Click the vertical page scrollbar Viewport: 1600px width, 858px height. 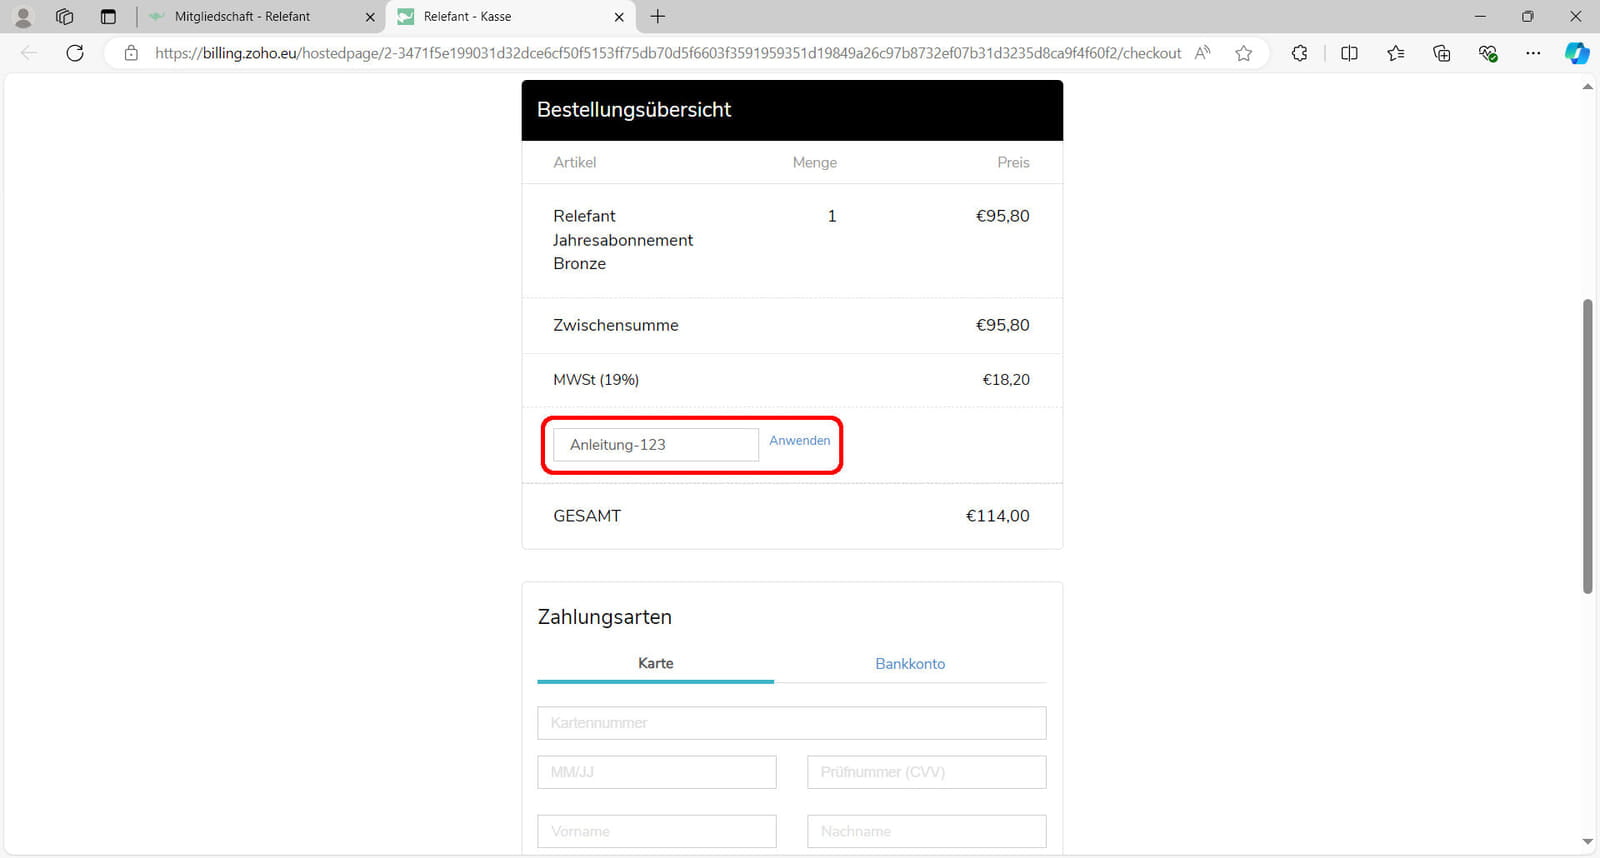(x=1587, y=446)
